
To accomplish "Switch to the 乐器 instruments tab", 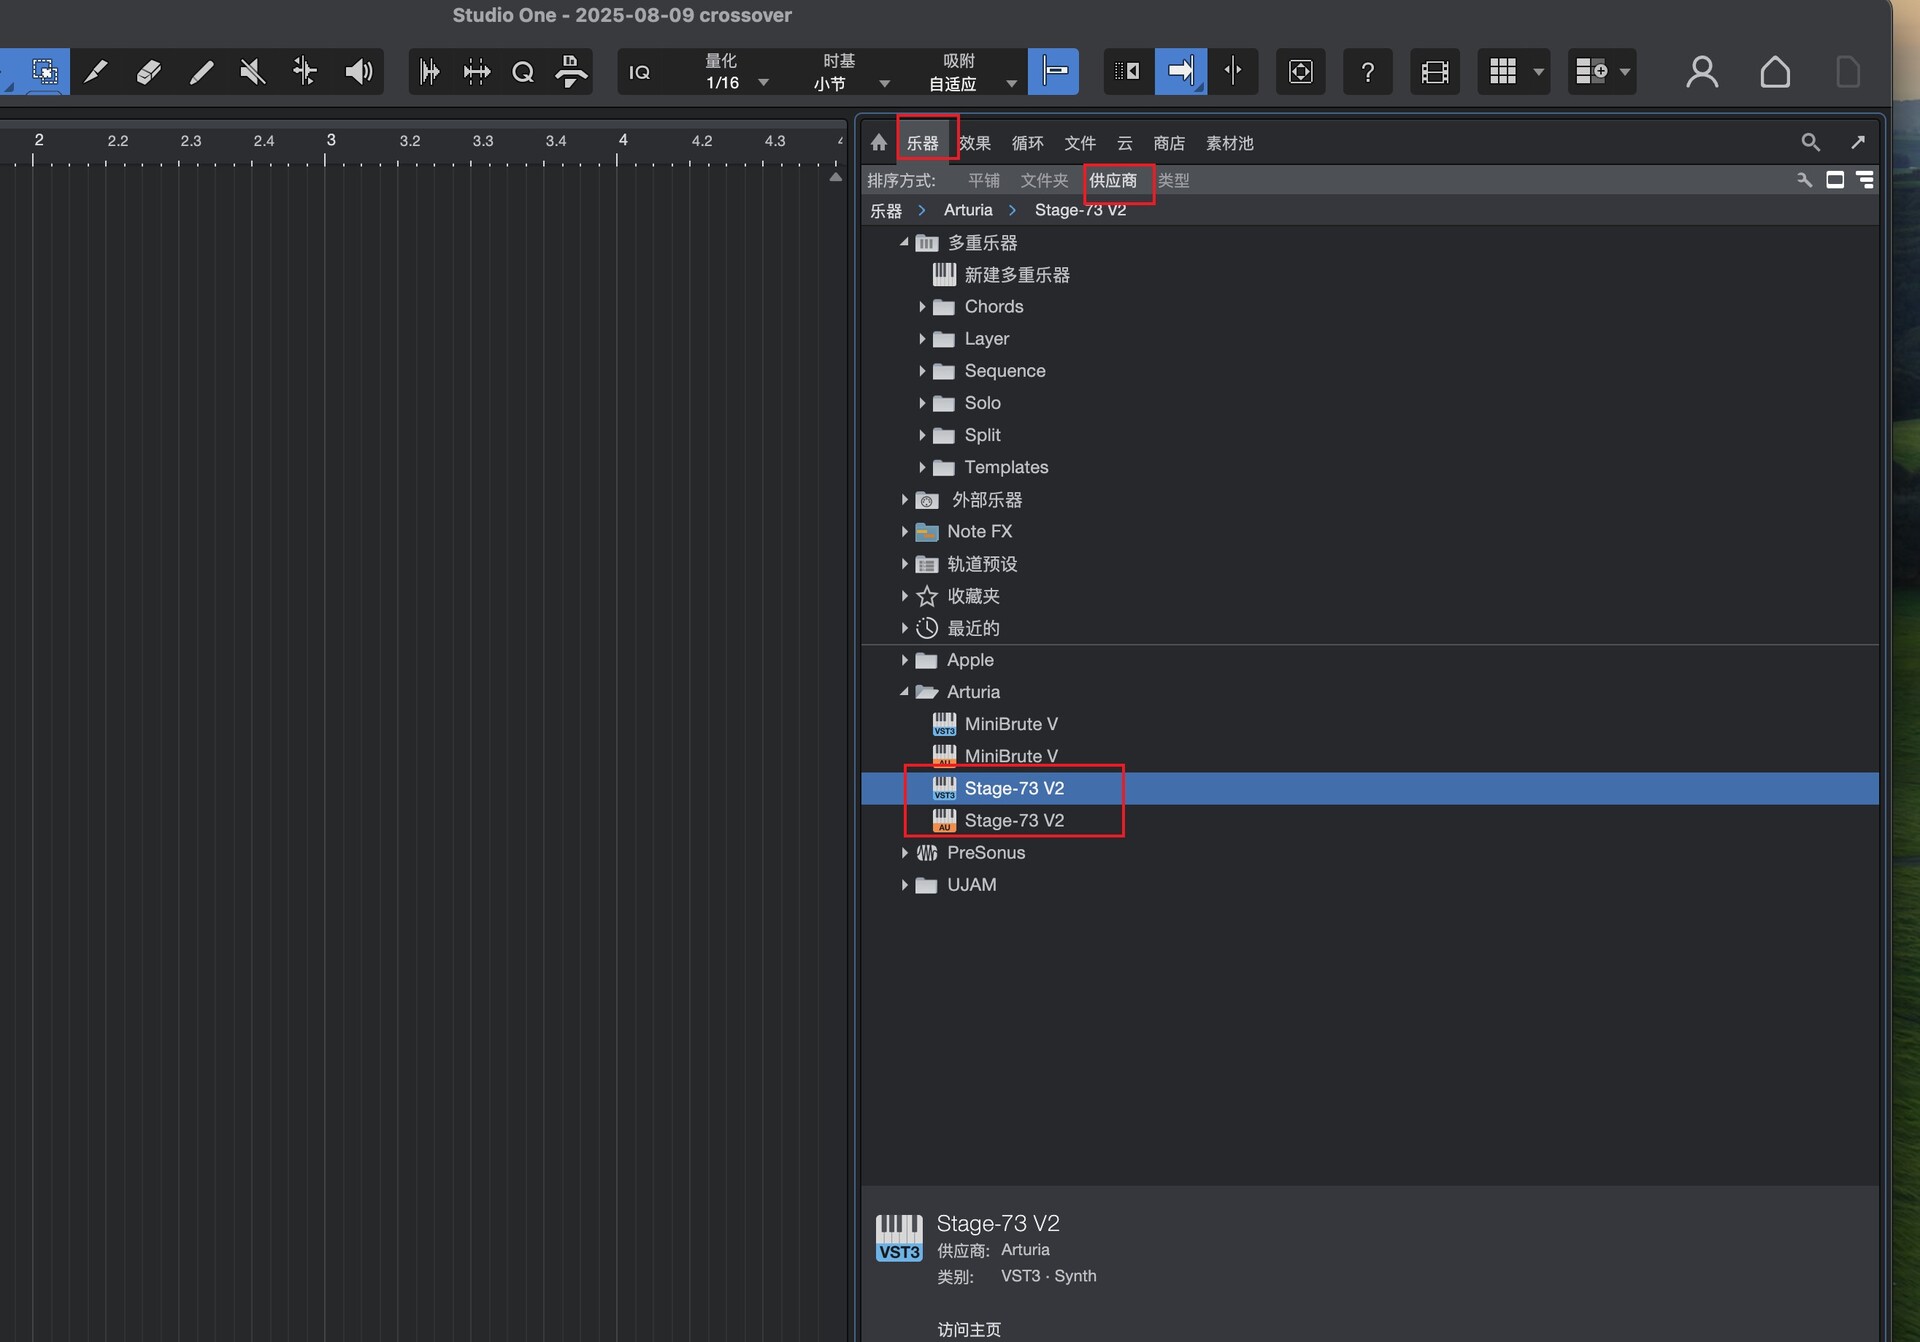I will pyautogui.click(x=922, y=143).
